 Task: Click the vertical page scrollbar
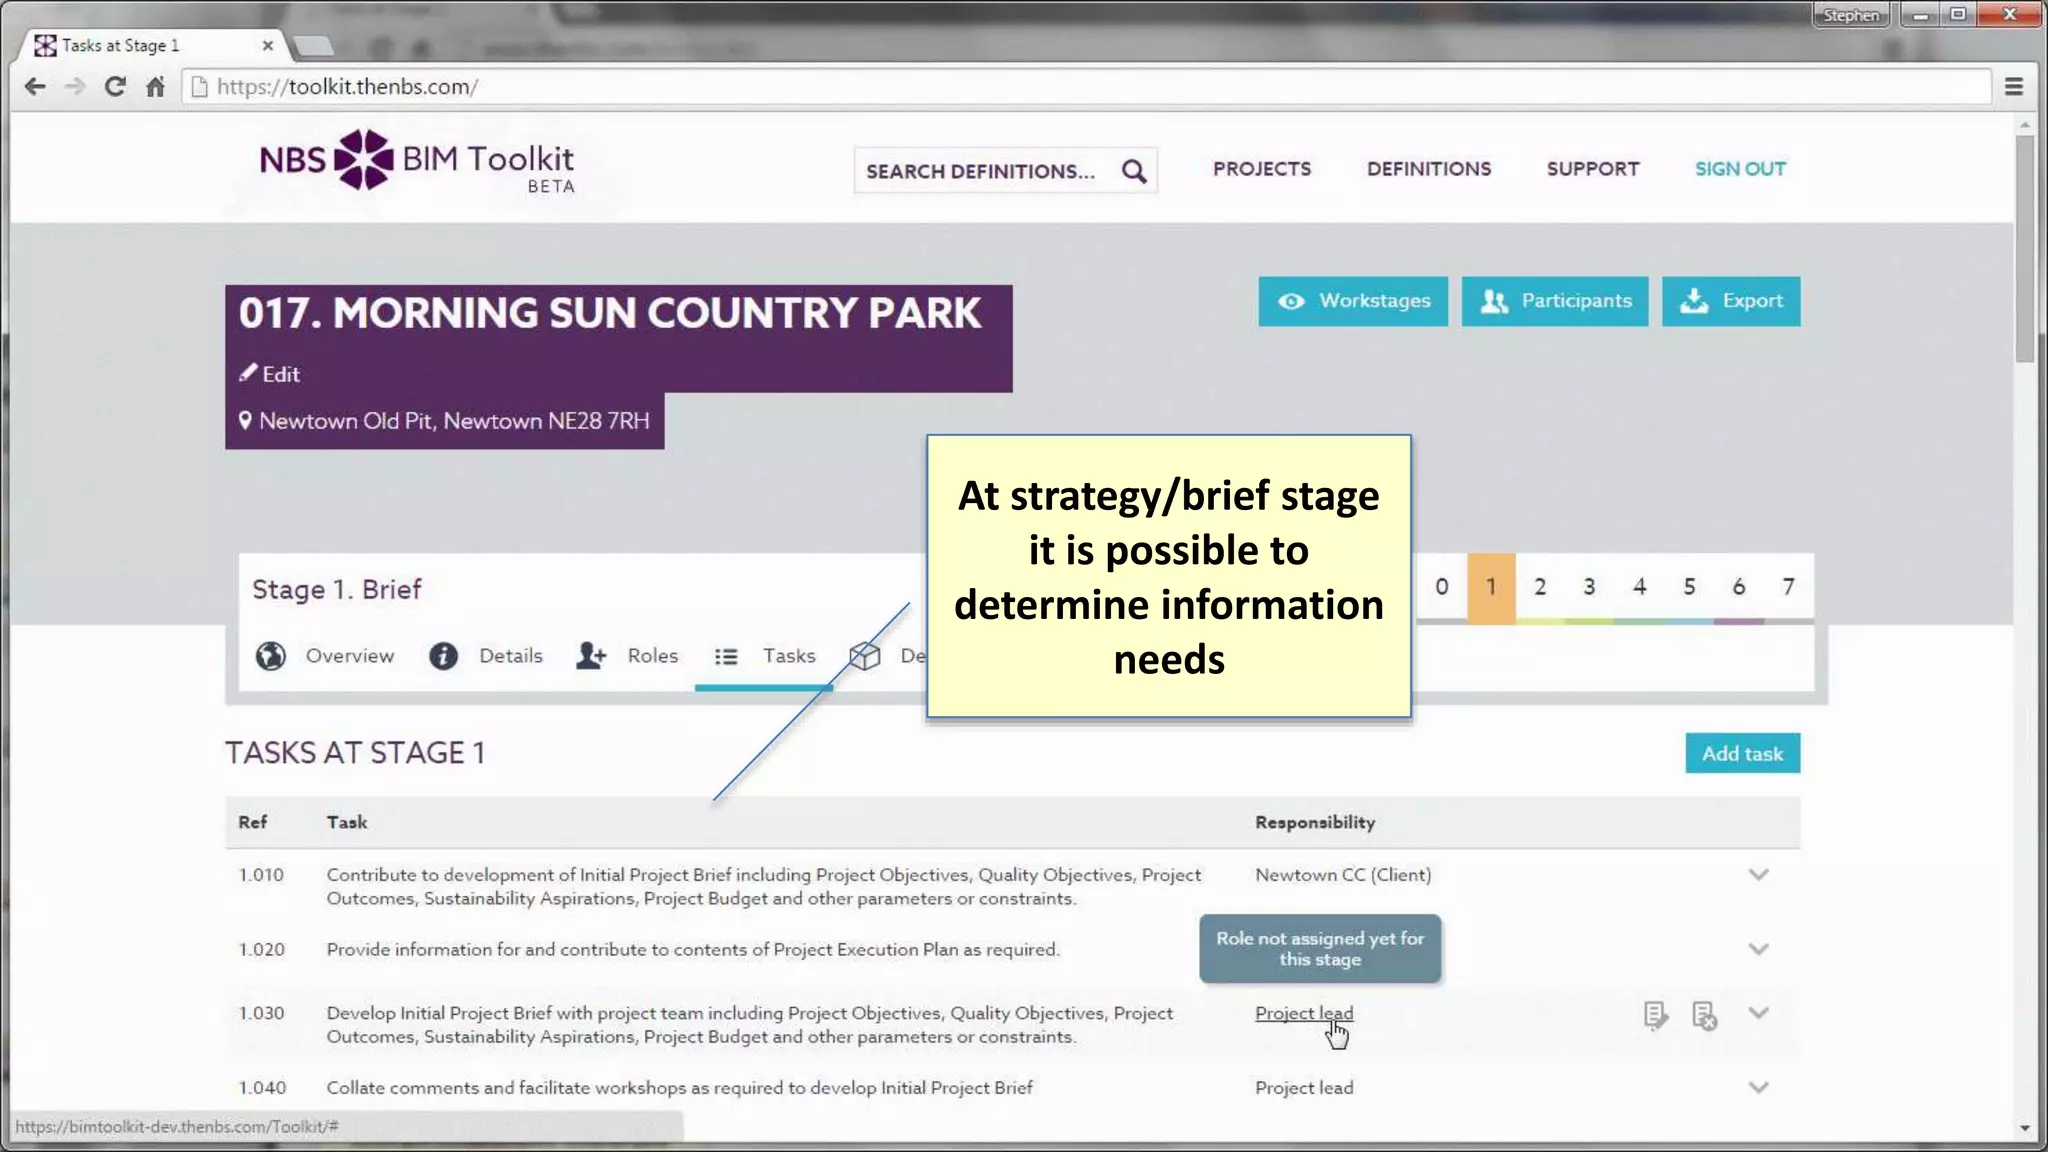[x=2025, y=248]
